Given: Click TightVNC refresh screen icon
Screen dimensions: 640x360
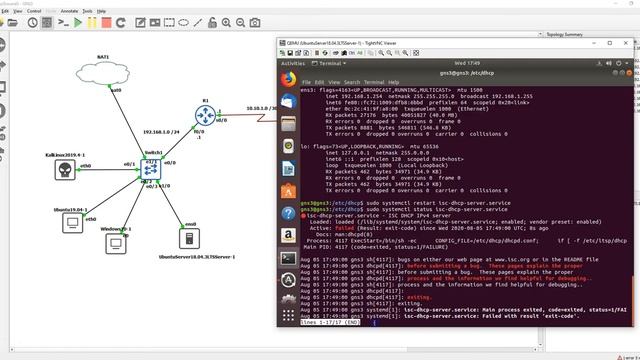Looking at the screenshot, I should [325, 53].
